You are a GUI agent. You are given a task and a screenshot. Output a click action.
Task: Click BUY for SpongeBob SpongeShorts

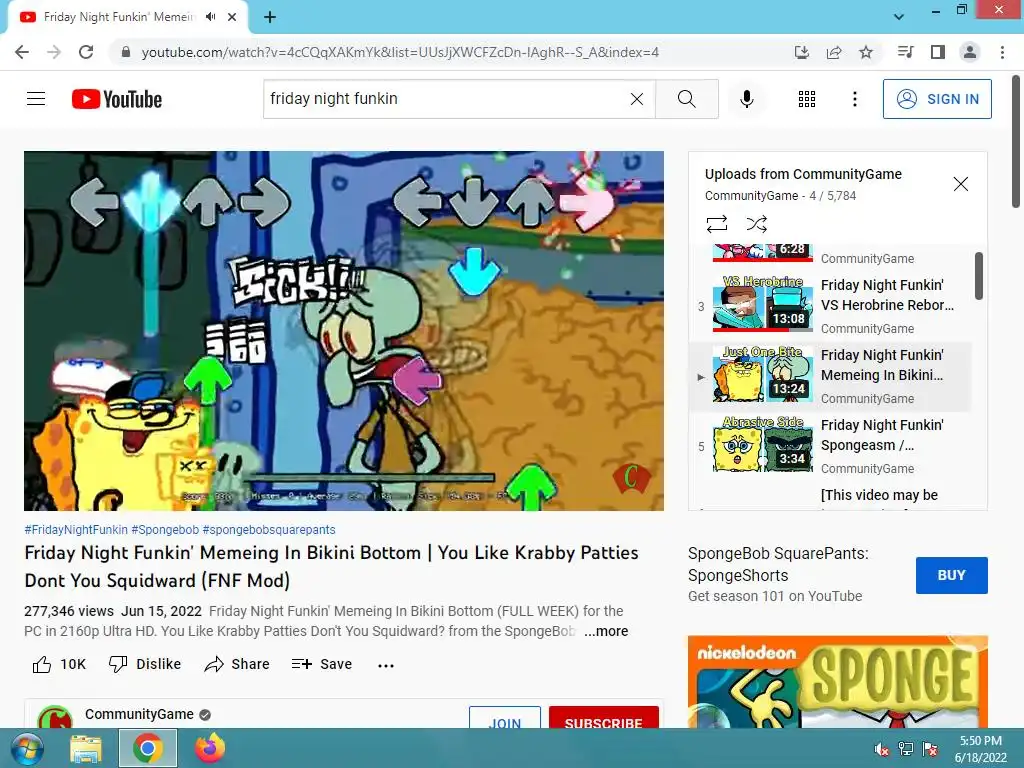[x=952, y=575]
